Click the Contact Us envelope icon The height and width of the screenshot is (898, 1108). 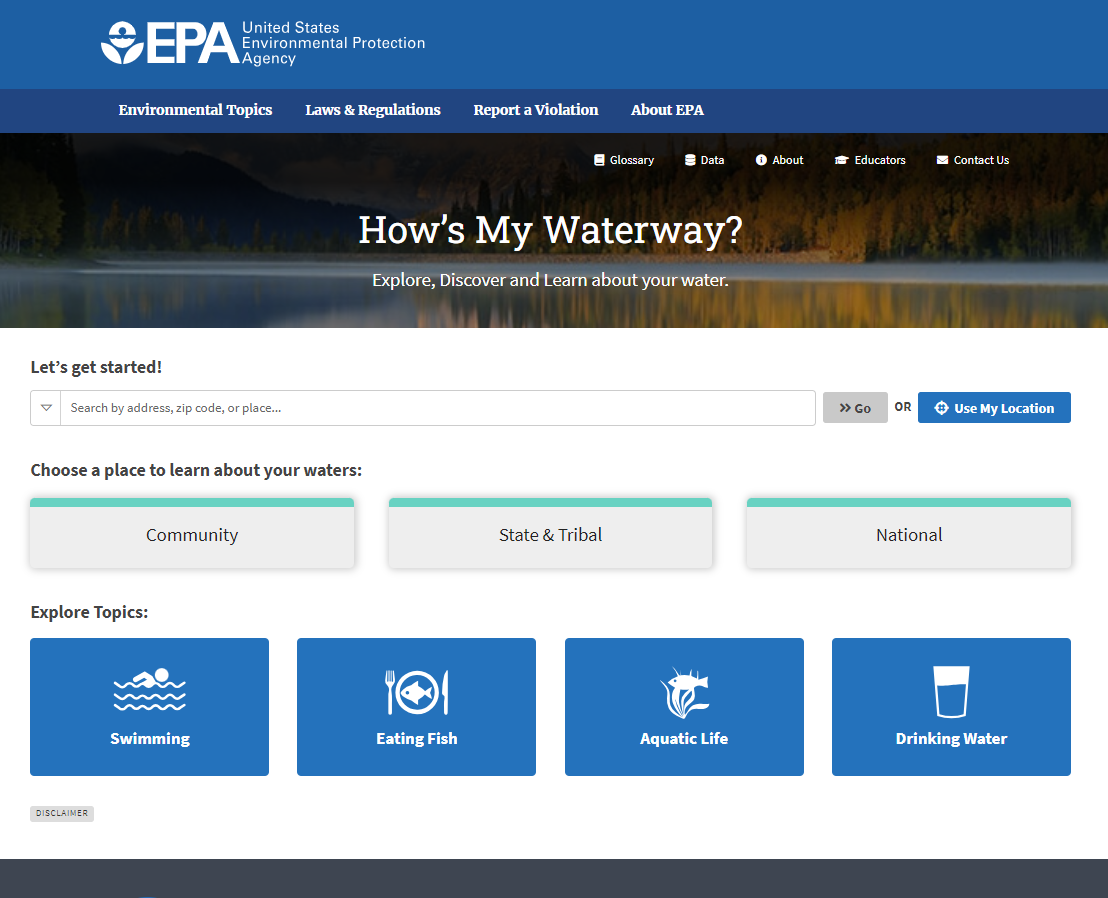tap(943, 160)
